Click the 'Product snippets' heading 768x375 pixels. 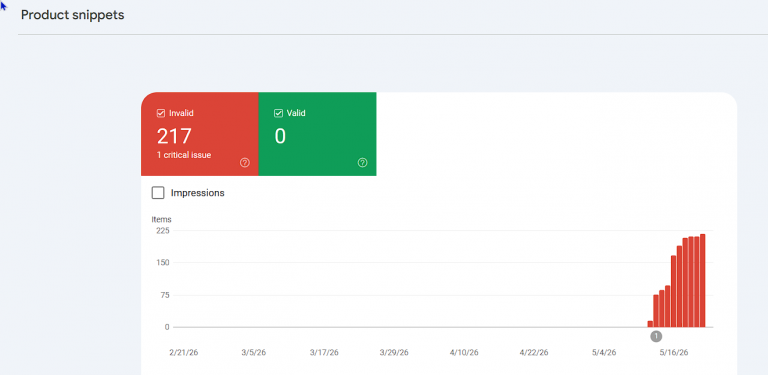pyautogui.click(x=72, y=15)
